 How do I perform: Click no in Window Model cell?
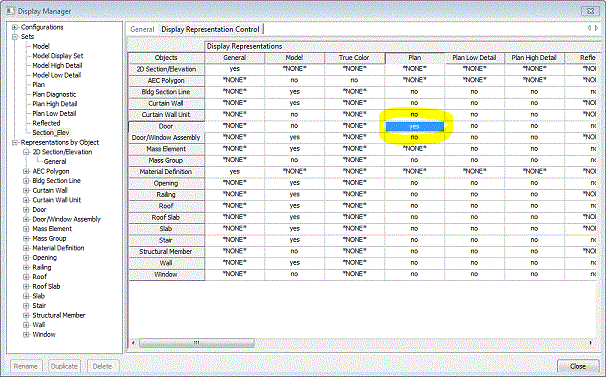[294, 274]
